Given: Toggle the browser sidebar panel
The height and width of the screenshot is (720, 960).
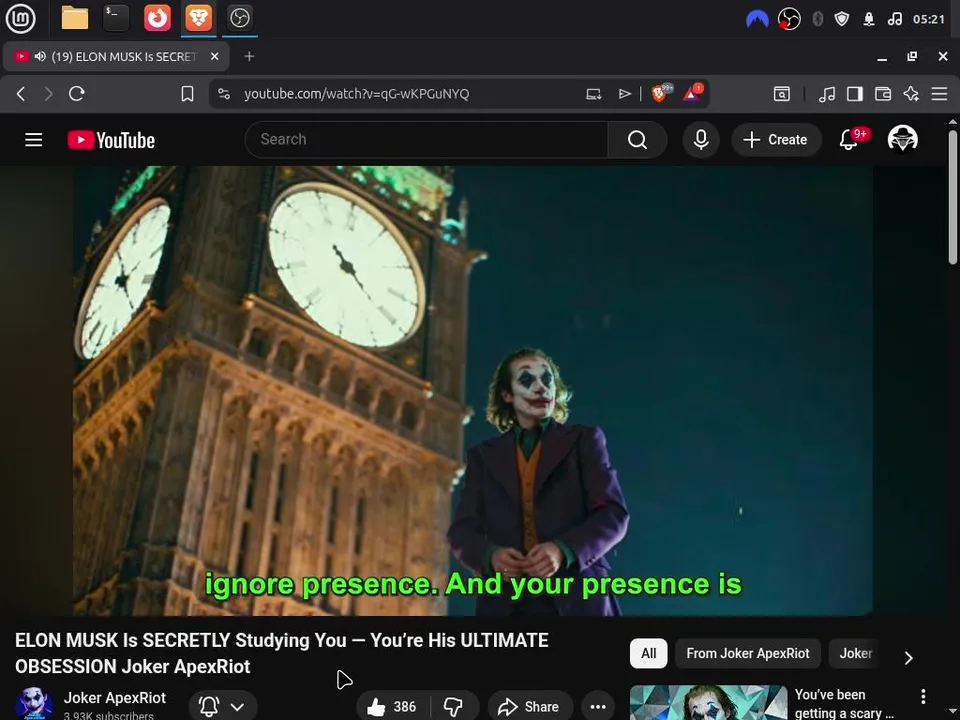Looking at the screenshot, I should coord(855,94).
